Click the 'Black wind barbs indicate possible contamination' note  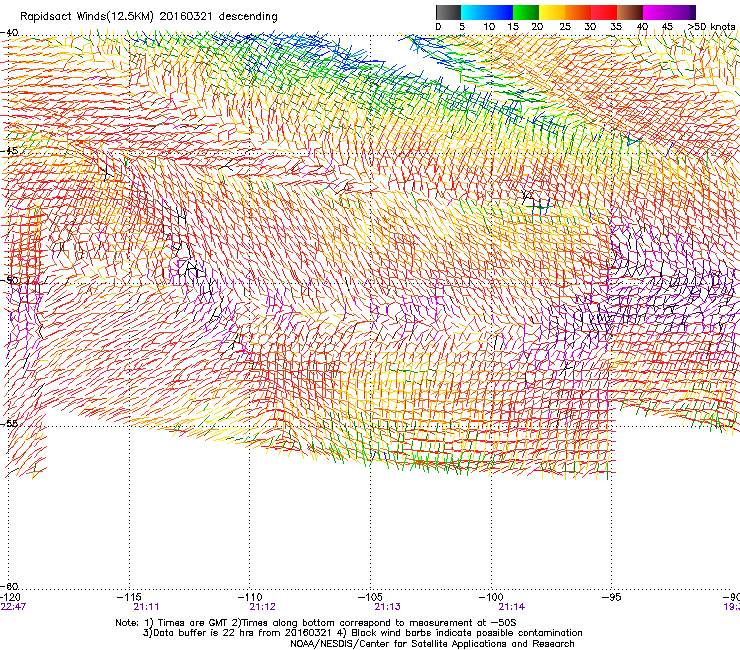tap(467, 633)
